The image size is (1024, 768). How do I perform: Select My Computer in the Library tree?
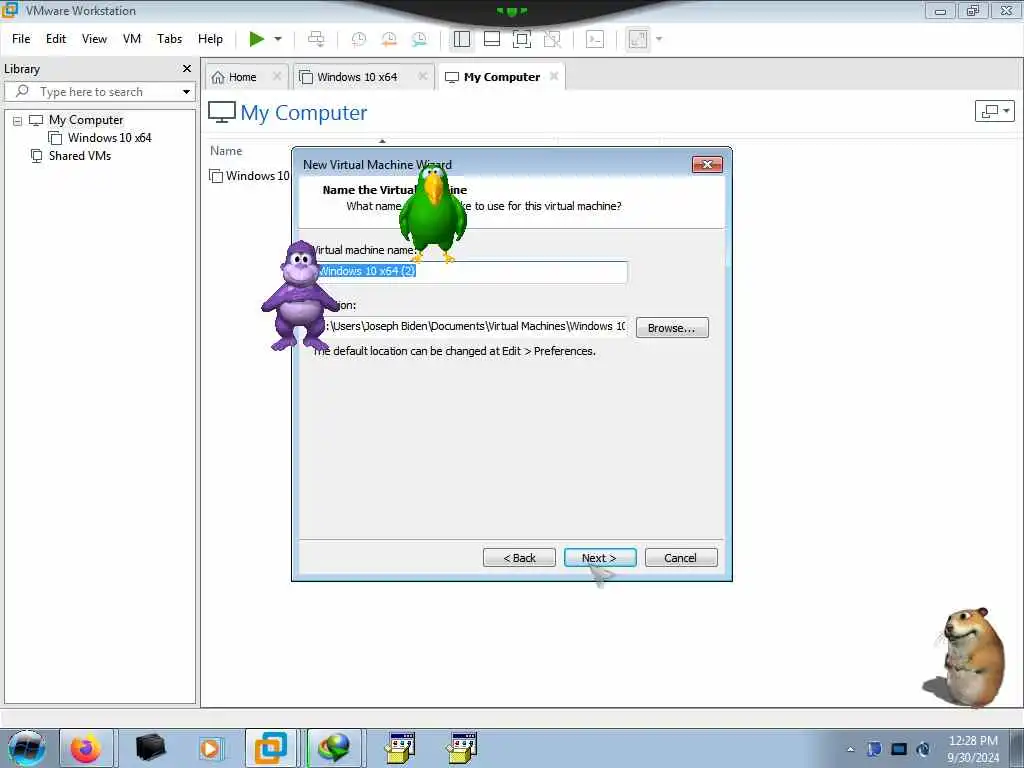pos(86,120)
